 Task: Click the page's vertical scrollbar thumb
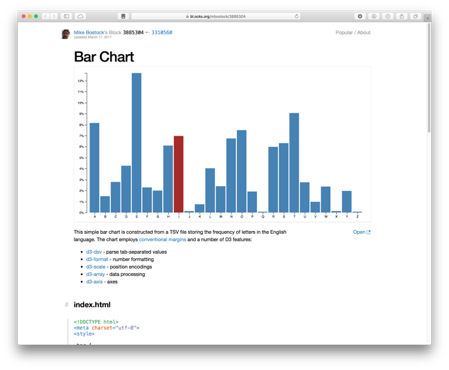coord(429,78)
